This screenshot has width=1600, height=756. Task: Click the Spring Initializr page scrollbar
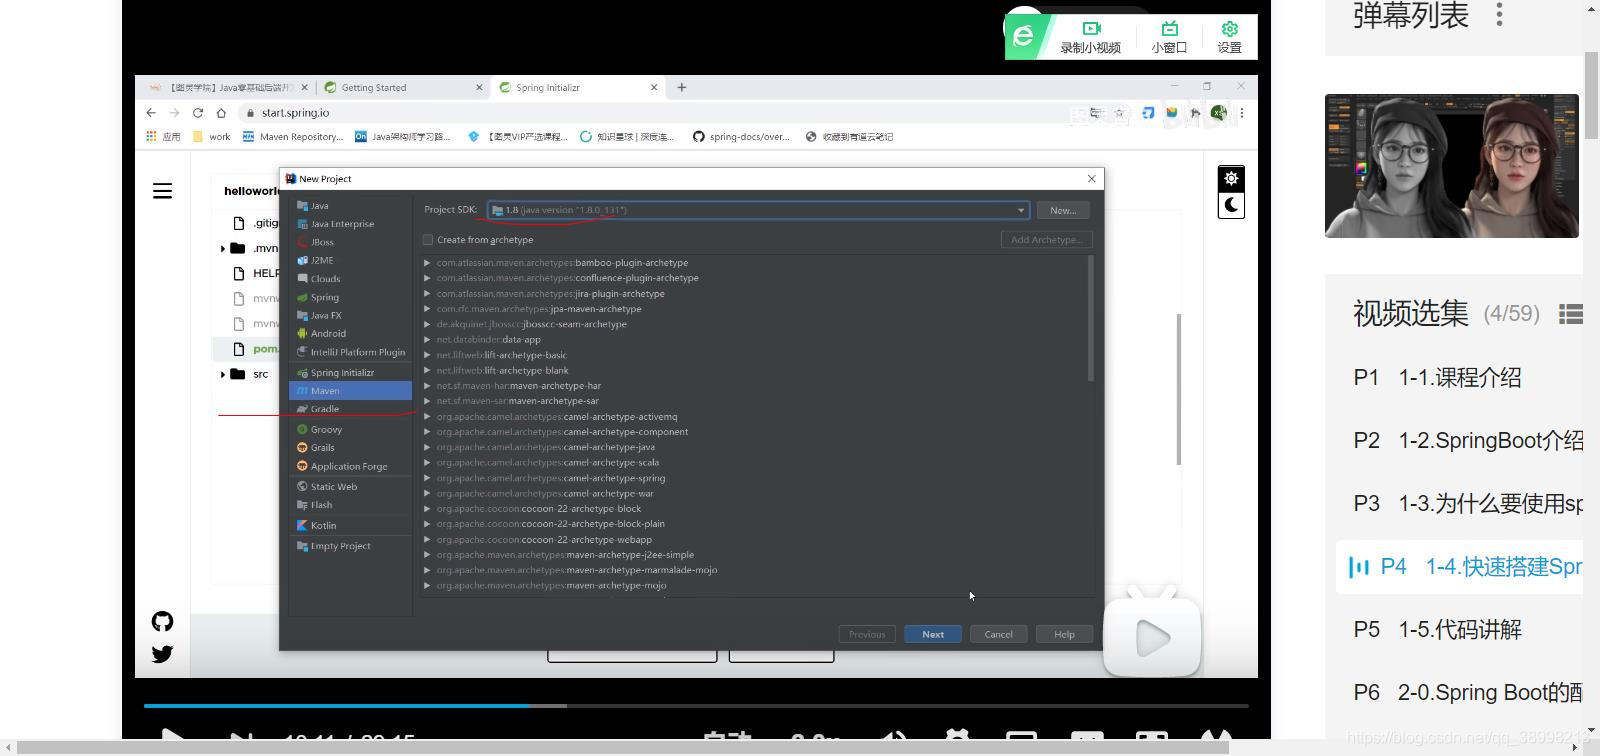coord(1179,389)
